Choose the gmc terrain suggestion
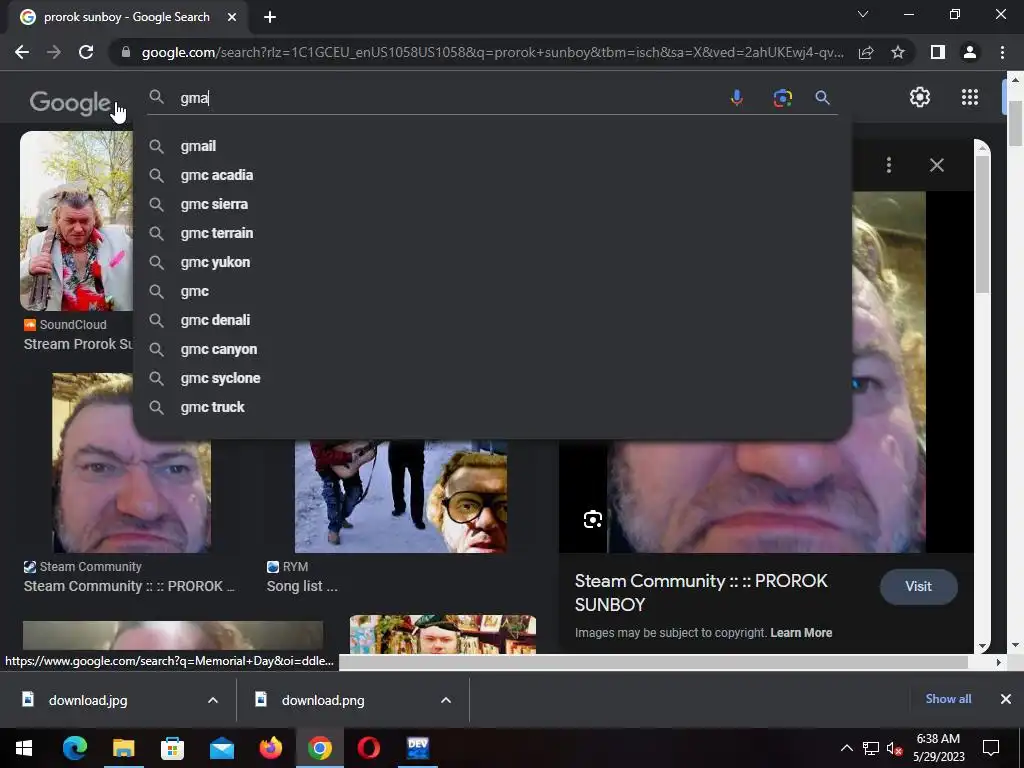The height and width of the screenshot is (768, 1024). 492,233
